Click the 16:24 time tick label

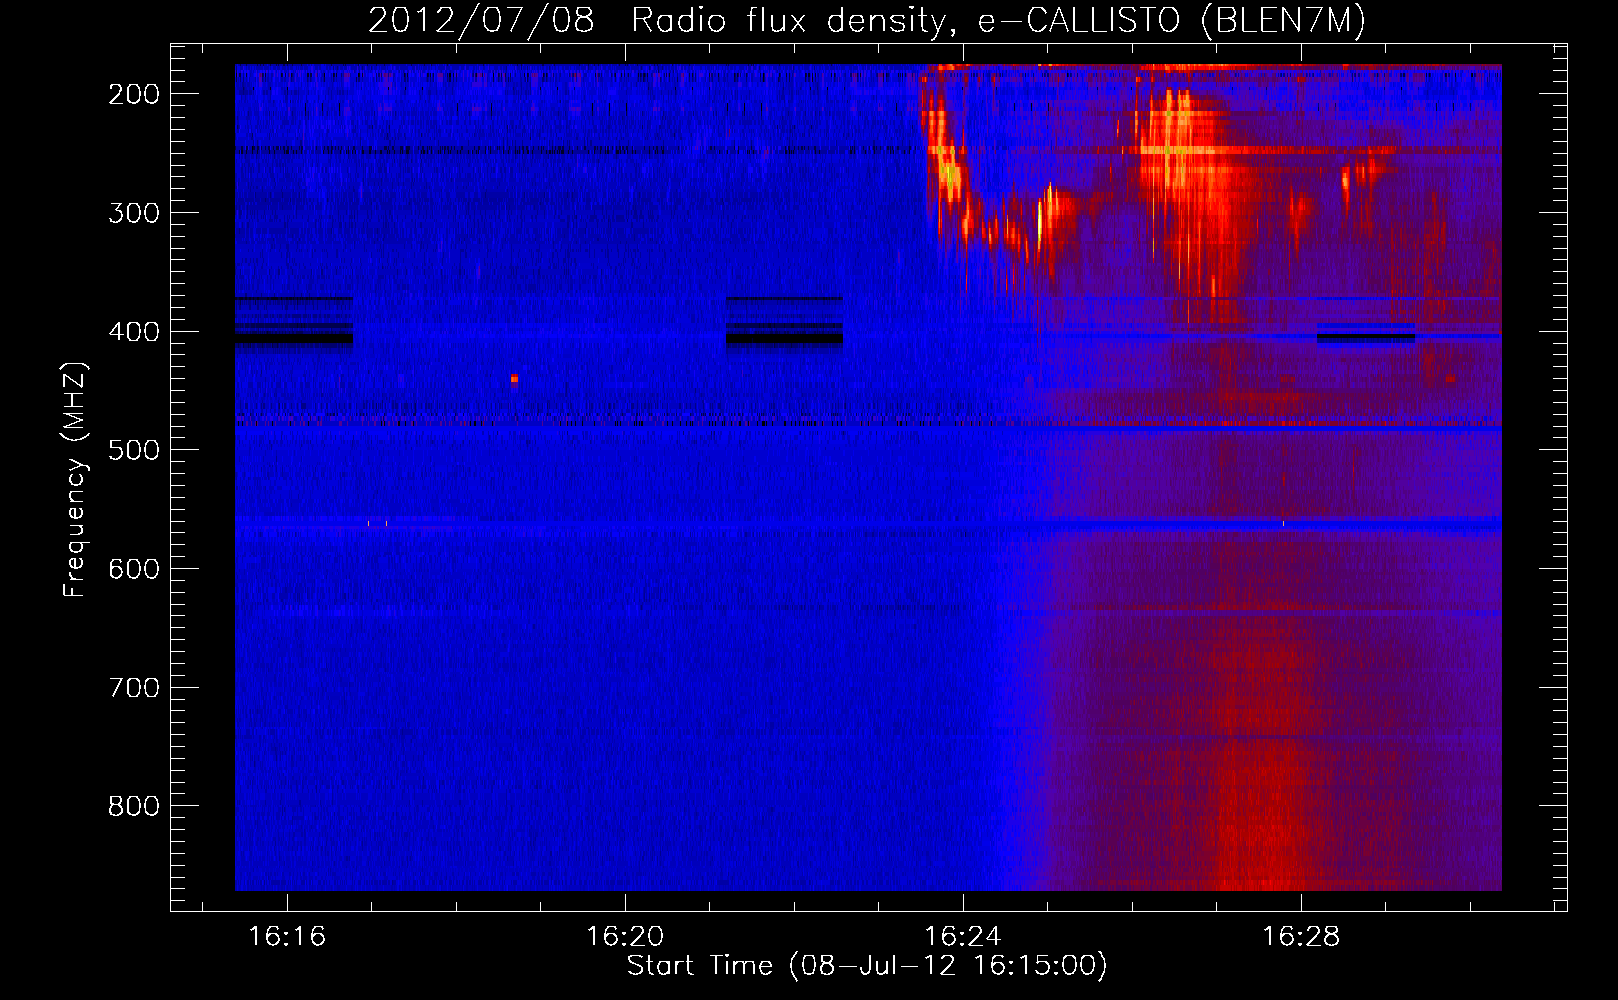point(963,936)
